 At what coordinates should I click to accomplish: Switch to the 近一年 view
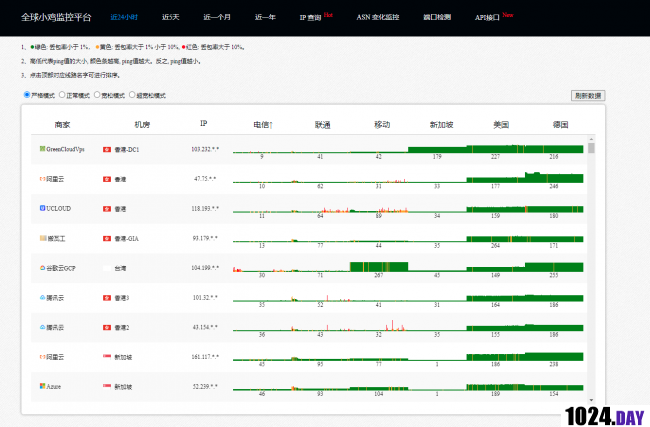[x=265, y=17]
